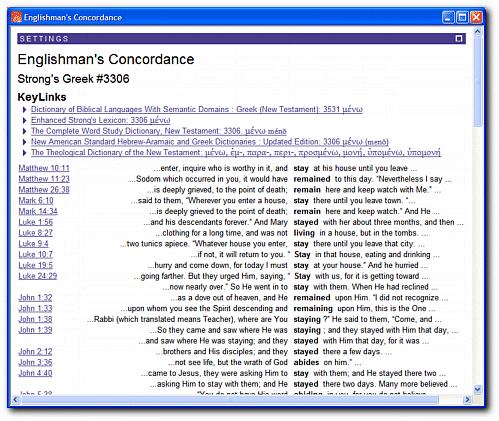
Task: Select bold word 'living' in Luke 8:27 row
Action: tap(304, 233)
